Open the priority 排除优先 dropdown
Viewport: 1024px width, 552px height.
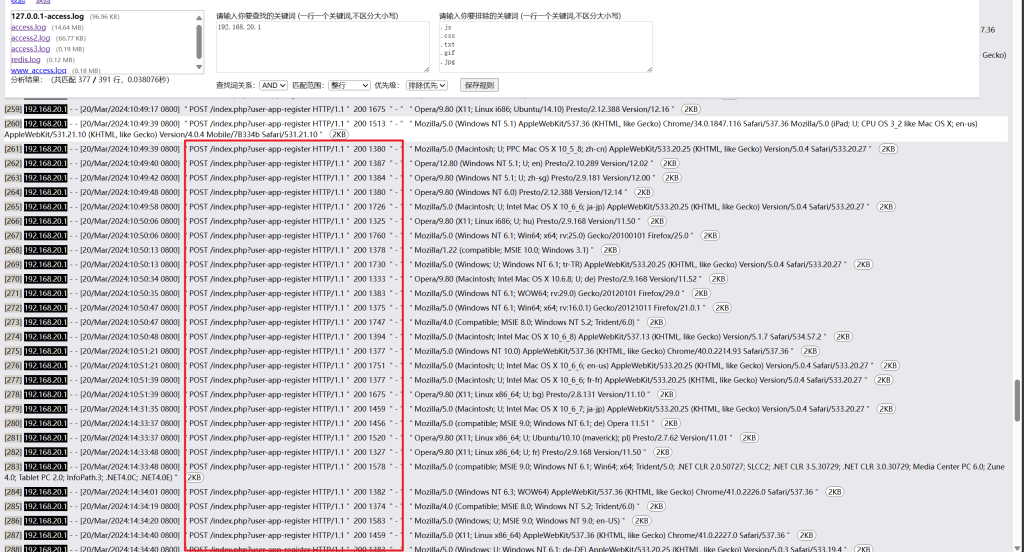(425, 86)
